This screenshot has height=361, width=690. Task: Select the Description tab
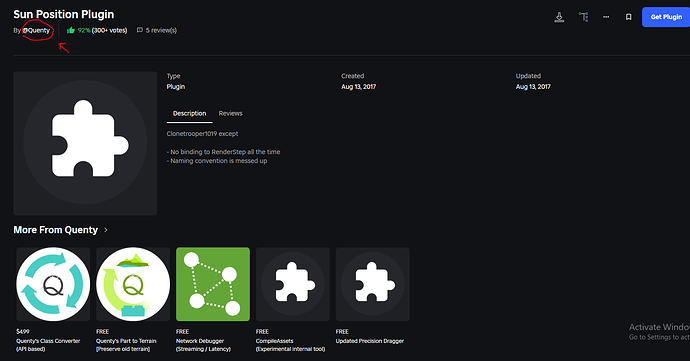(189, 113)
